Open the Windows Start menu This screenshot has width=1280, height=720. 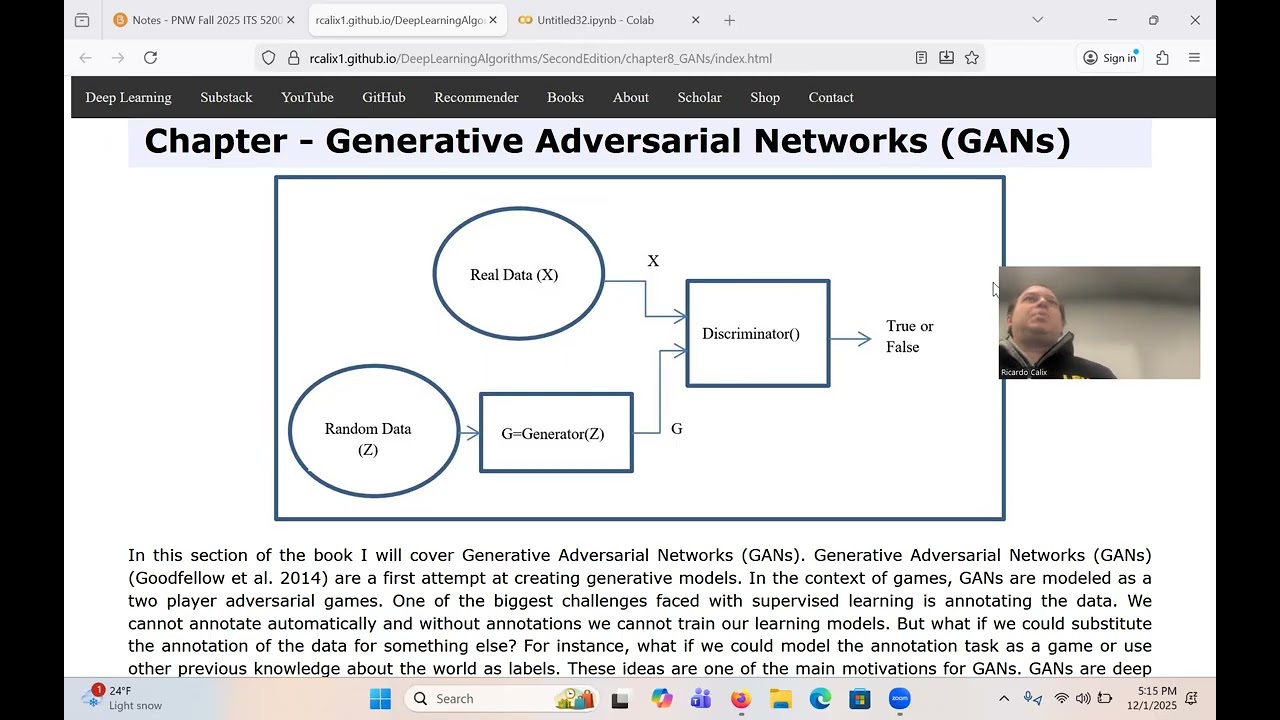(x=380, y=699)
